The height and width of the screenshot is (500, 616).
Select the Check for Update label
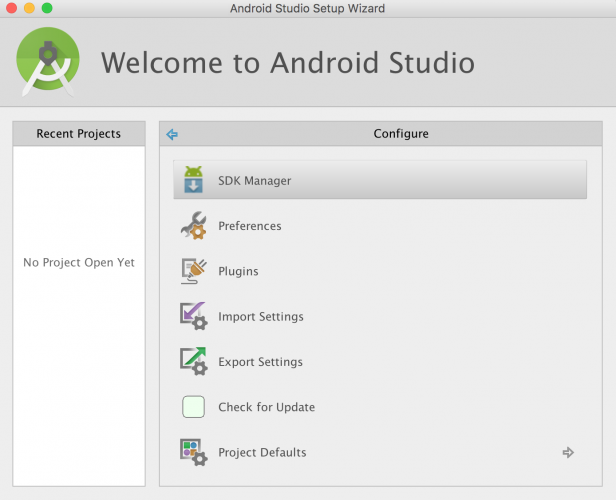tap(266, 407)
